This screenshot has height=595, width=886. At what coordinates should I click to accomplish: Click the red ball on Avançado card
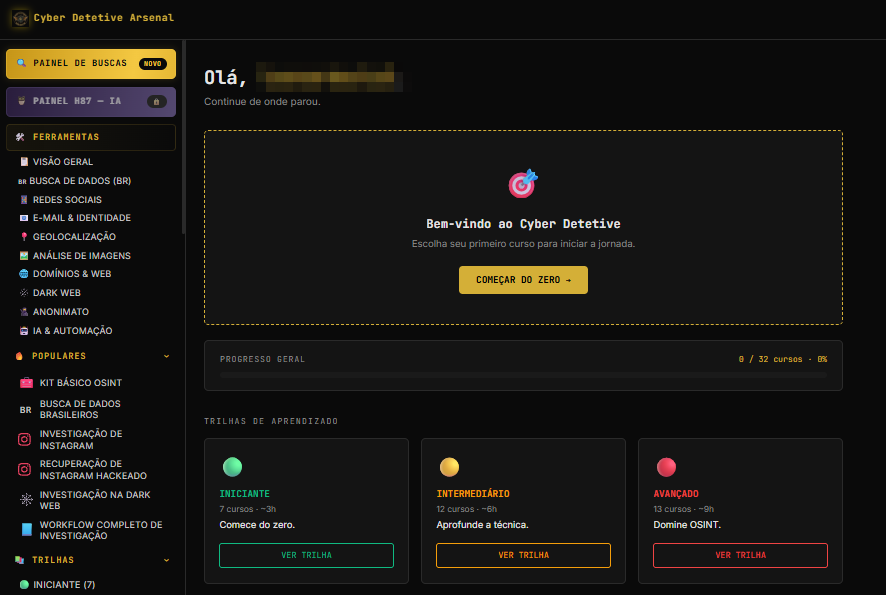pos(666,467)
